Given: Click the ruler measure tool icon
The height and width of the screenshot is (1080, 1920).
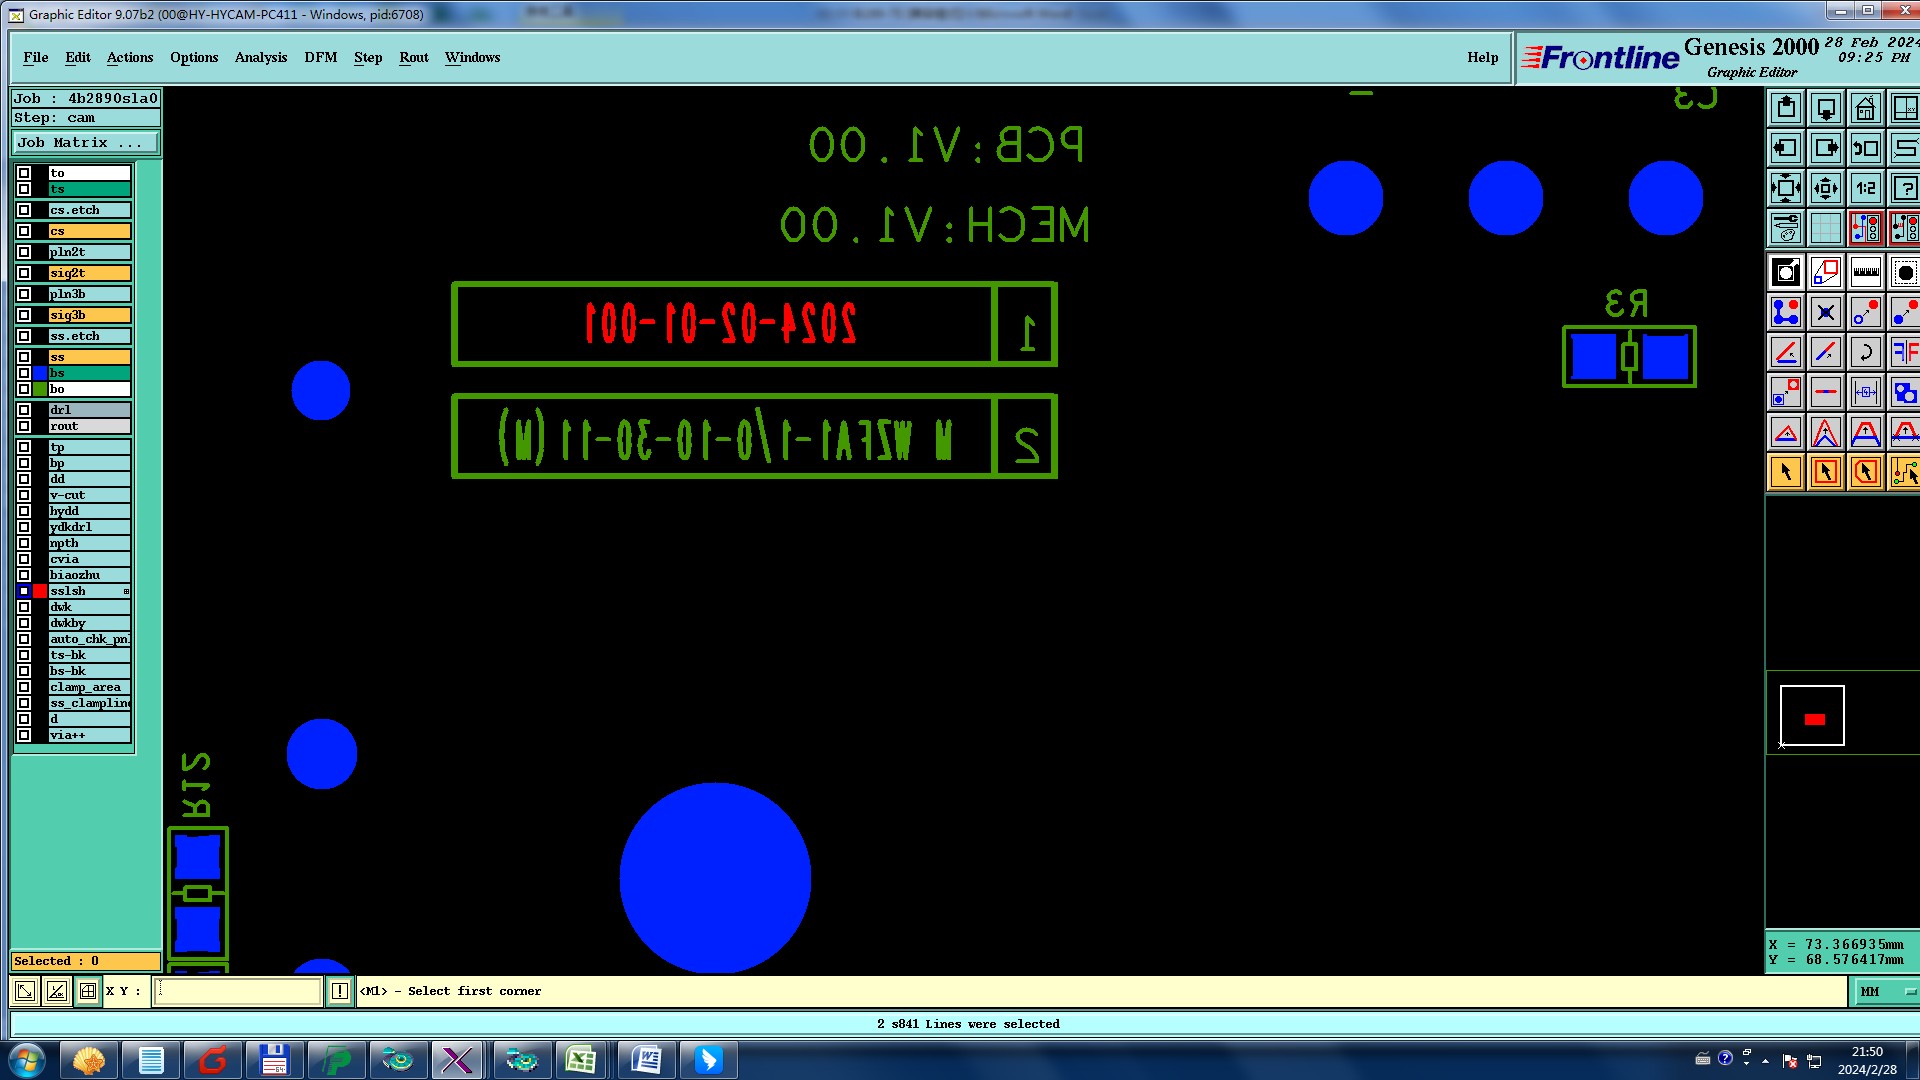Looking at the screenshot, I should click(1865, 272).
